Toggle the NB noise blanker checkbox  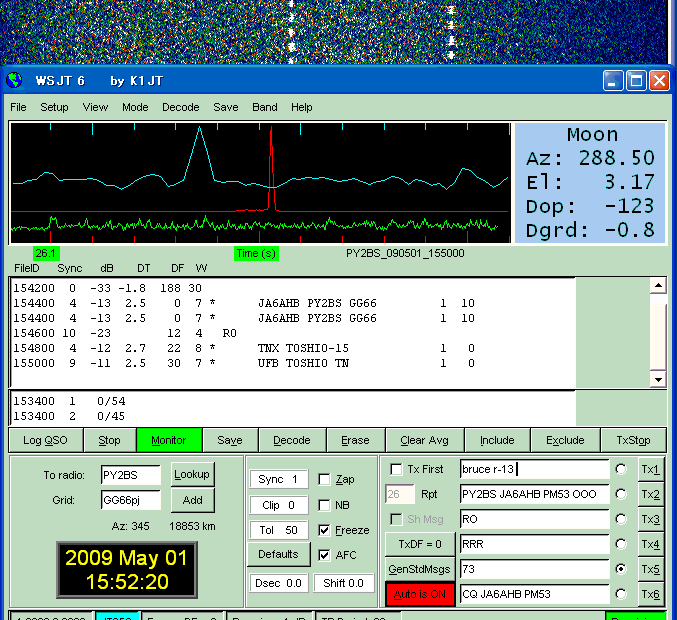(x=323, y=505)
